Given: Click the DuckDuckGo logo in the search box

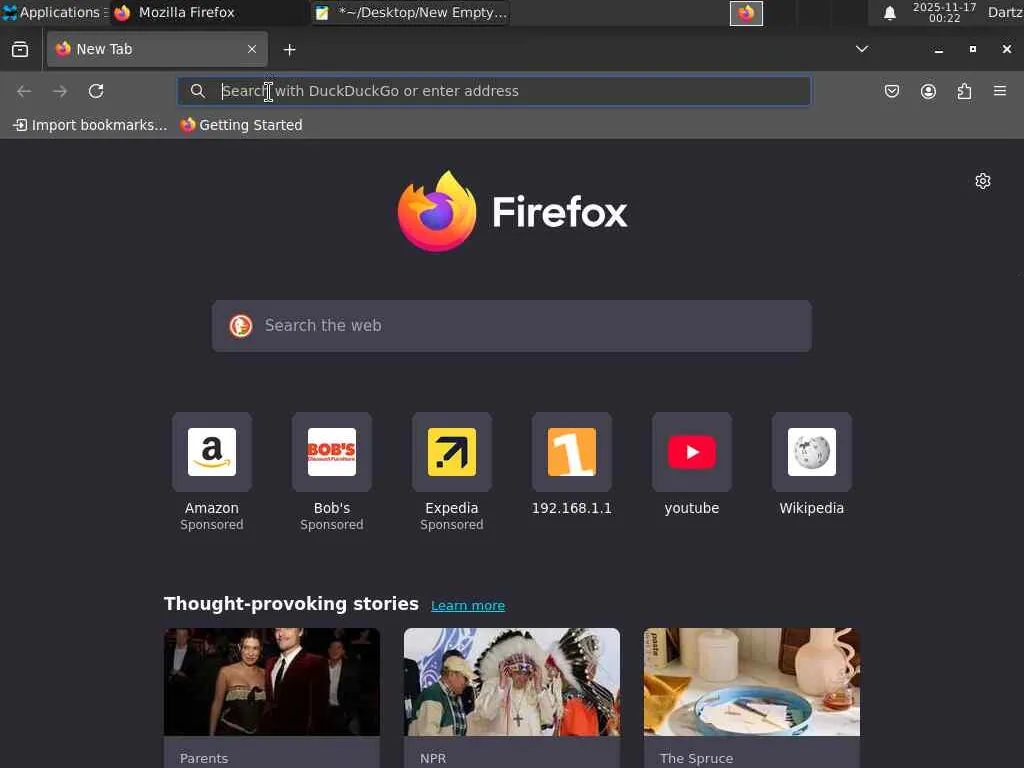Looking at the screenshot, I should pyautogui.click(x=240, y=325).
